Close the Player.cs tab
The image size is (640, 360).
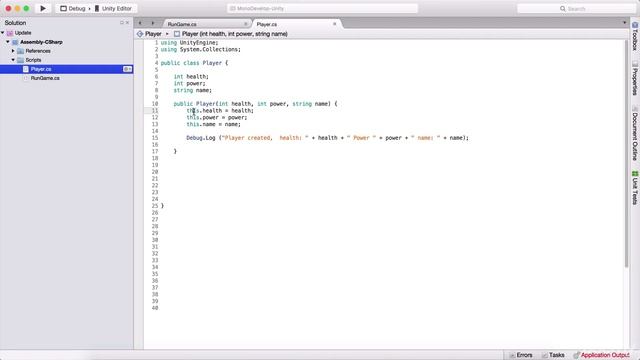click(335, 24)
